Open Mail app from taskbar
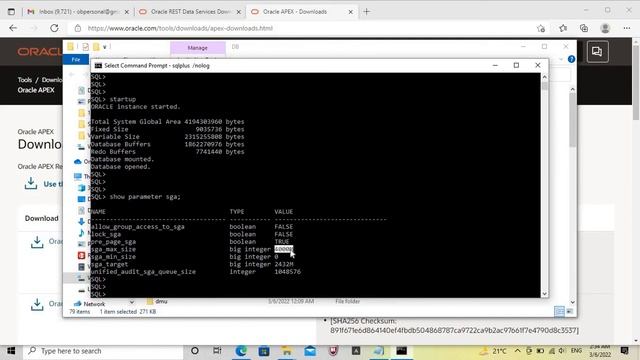The image size is (640, 360). point(310,351)
